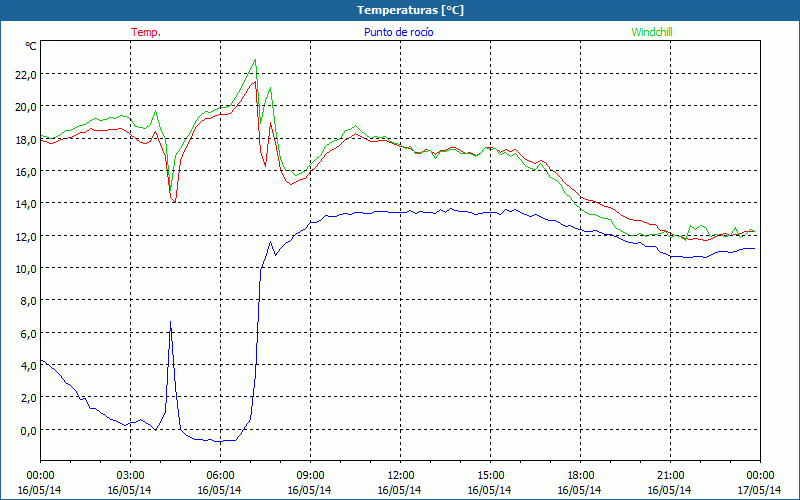Click the 0,0 y-axis value
The width and height of the screenshot is (800, 500).
pyautogui.click(x=29, y=431)
